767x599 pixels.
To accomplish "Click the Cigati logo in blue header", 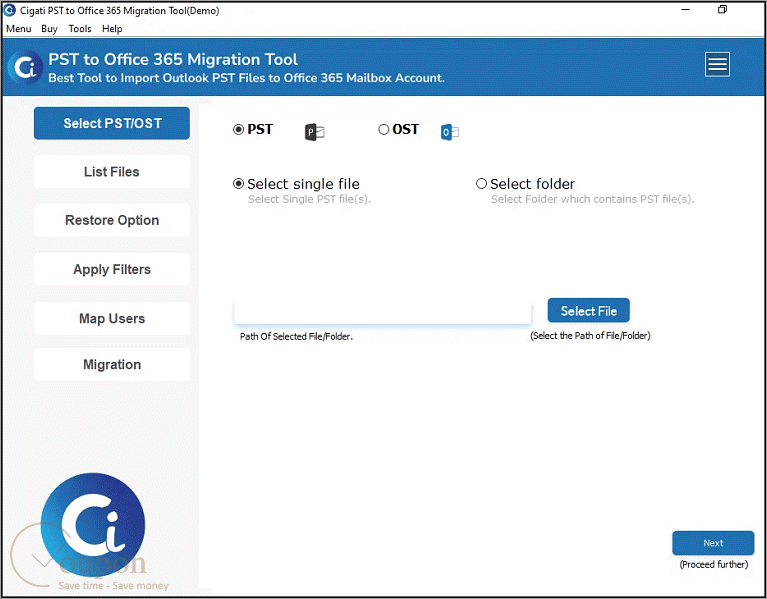I will 25,67.
